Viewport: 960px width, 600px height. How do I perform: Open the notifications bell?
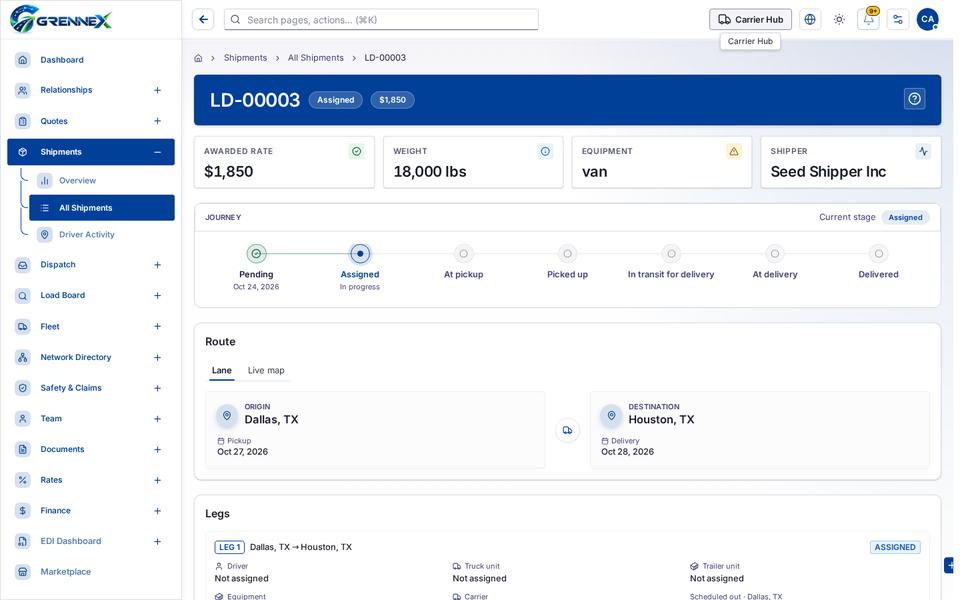point(868,20)
